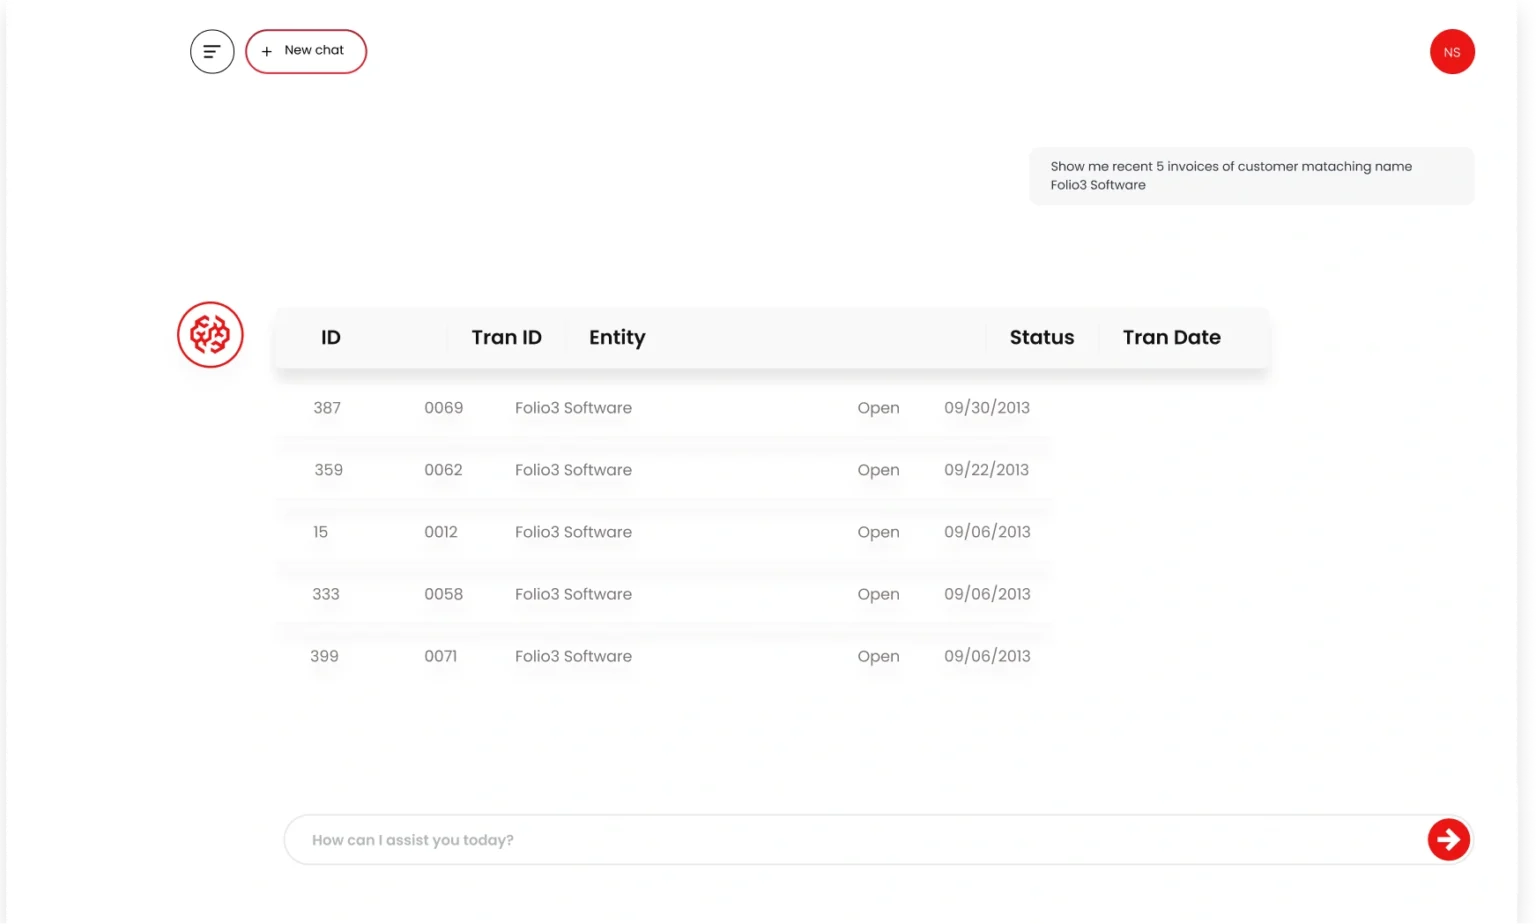The width and height of the screenshot is (1536, 924).
Task: Select invoice ID 387
Action: 327,408
